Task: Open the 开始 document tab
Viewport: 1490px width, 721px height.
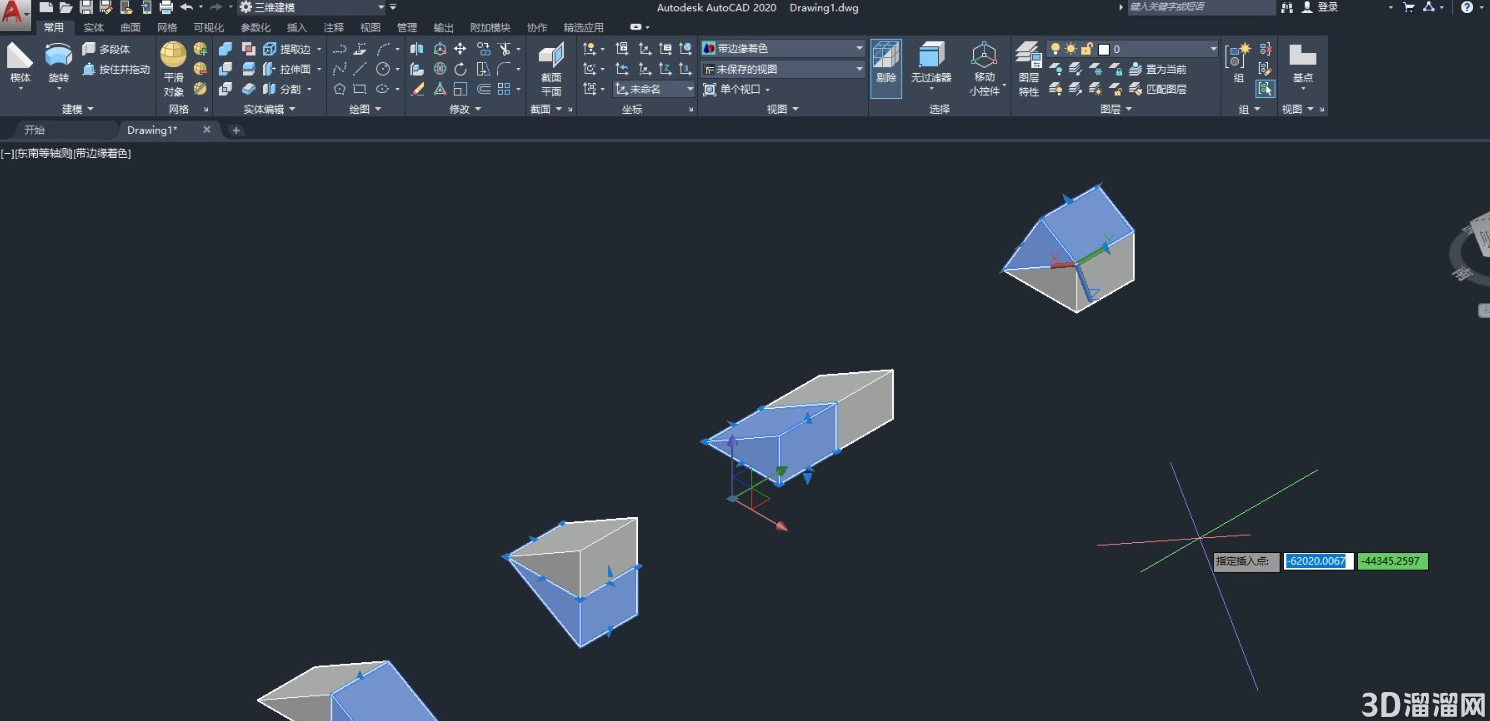Action: click(35, 130)
